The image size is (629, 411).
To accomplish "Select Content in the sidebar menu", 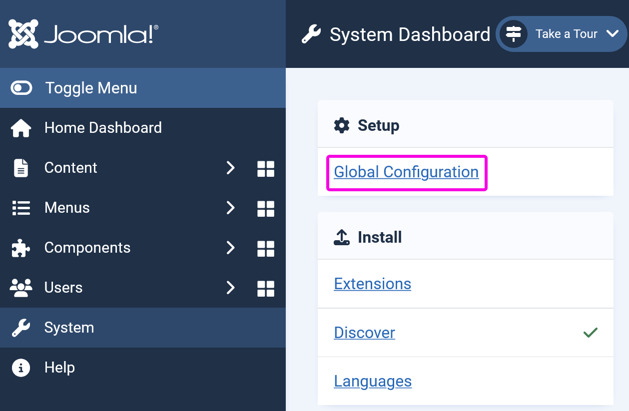I will tap(71, 168).
